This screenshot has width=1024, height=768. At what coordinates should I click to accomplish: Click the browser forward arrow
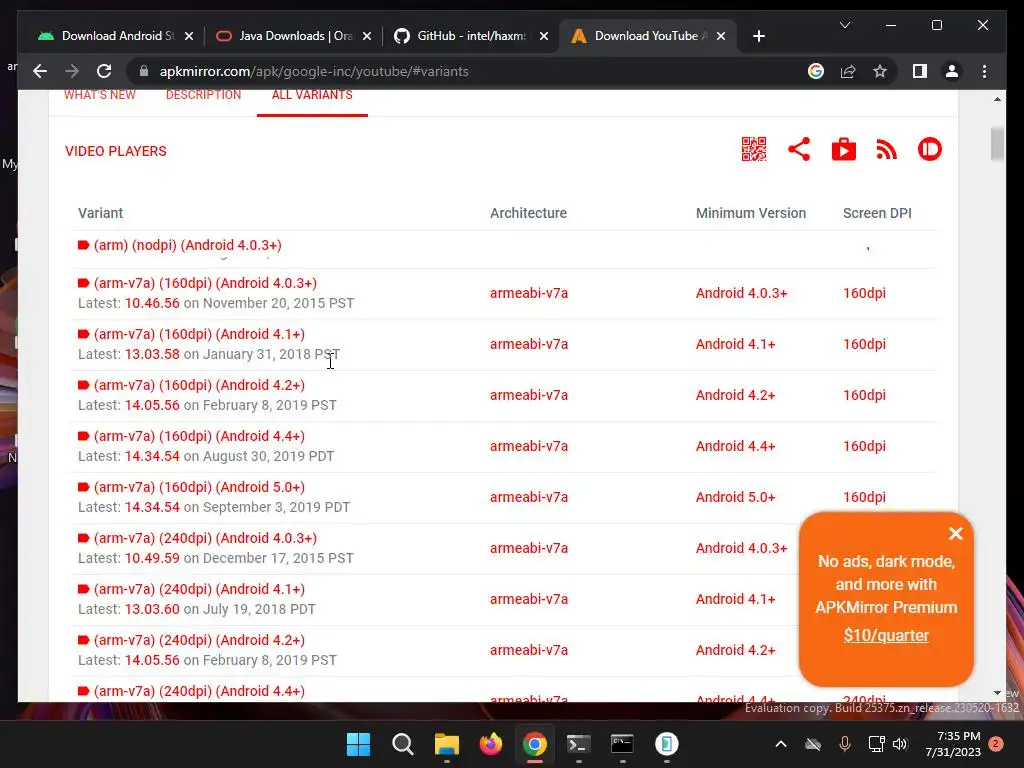pyautogui.click(x=72, y=71)
